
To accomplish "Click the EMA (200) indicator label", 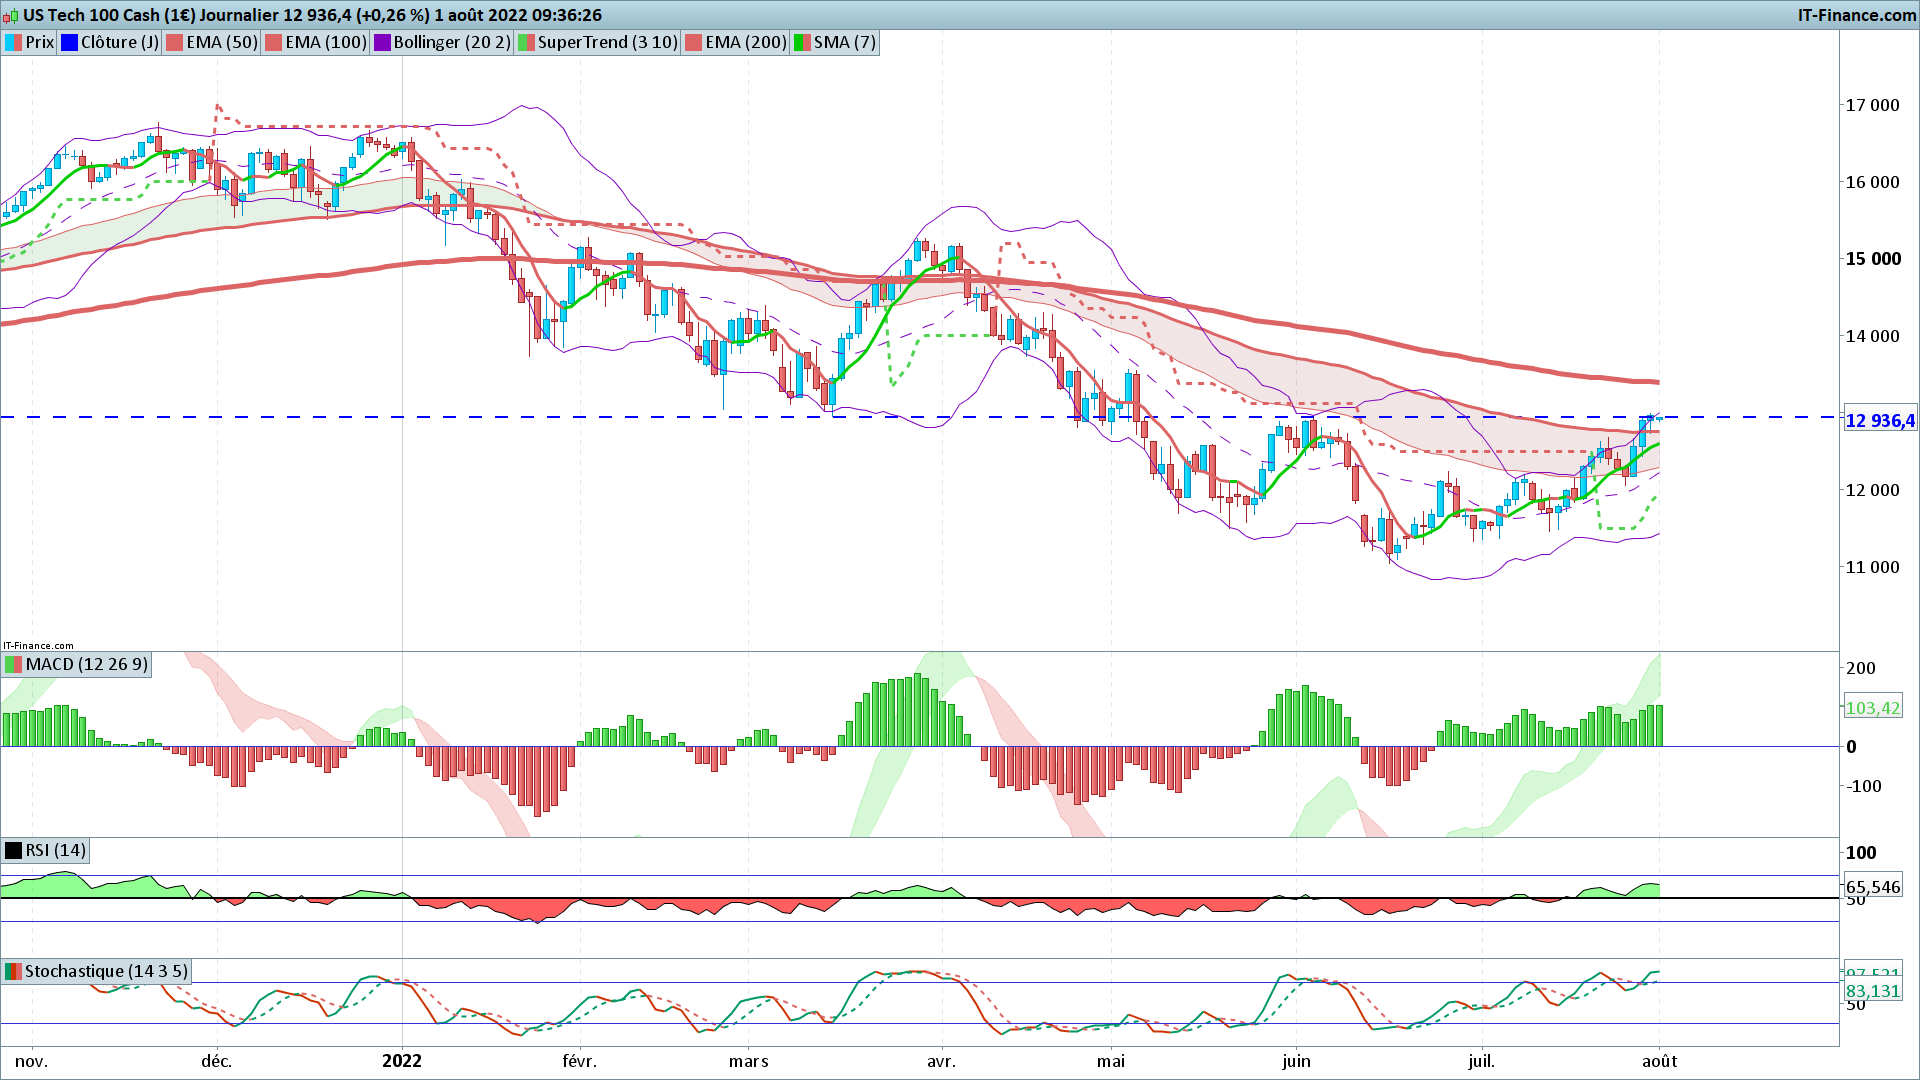I will (x=745, y=42).
